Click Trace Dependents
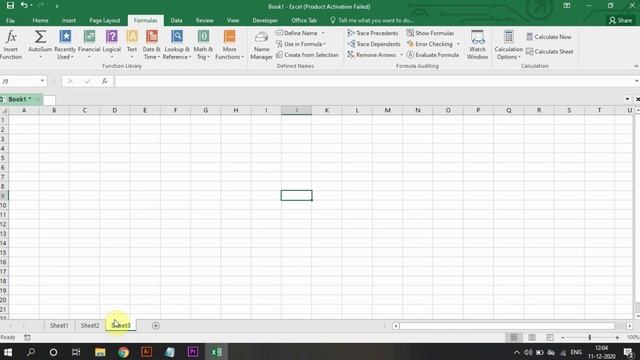 pyautogui.click(x=374, y=44)
